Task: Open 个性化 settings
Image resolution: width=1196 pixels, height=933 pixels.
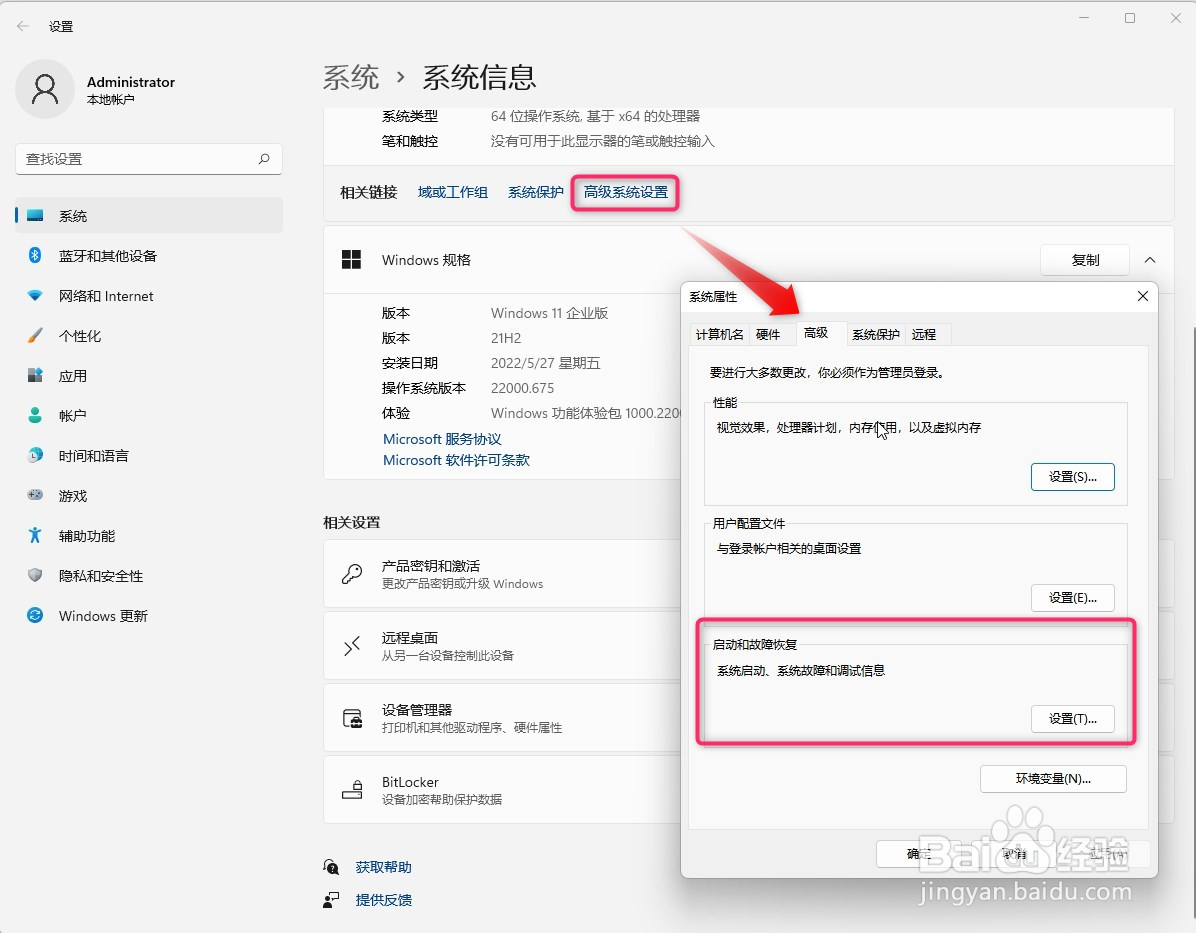Action: pos(149,336)
